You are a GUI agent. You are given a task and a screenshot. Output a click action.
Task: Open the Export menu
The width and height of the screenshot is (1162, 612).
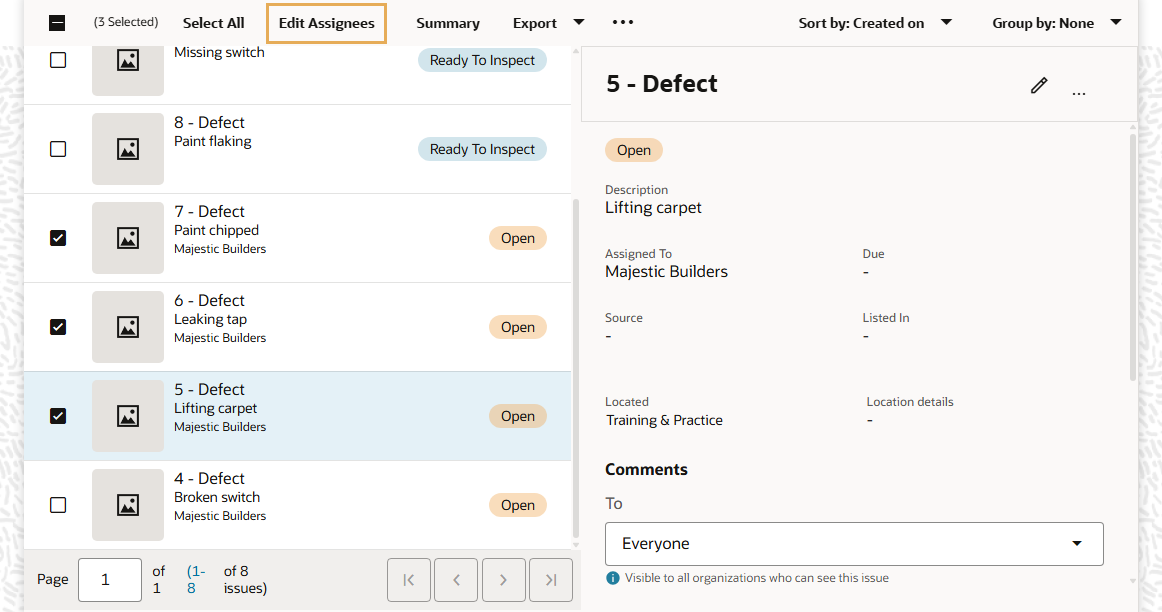pos(548,23)
